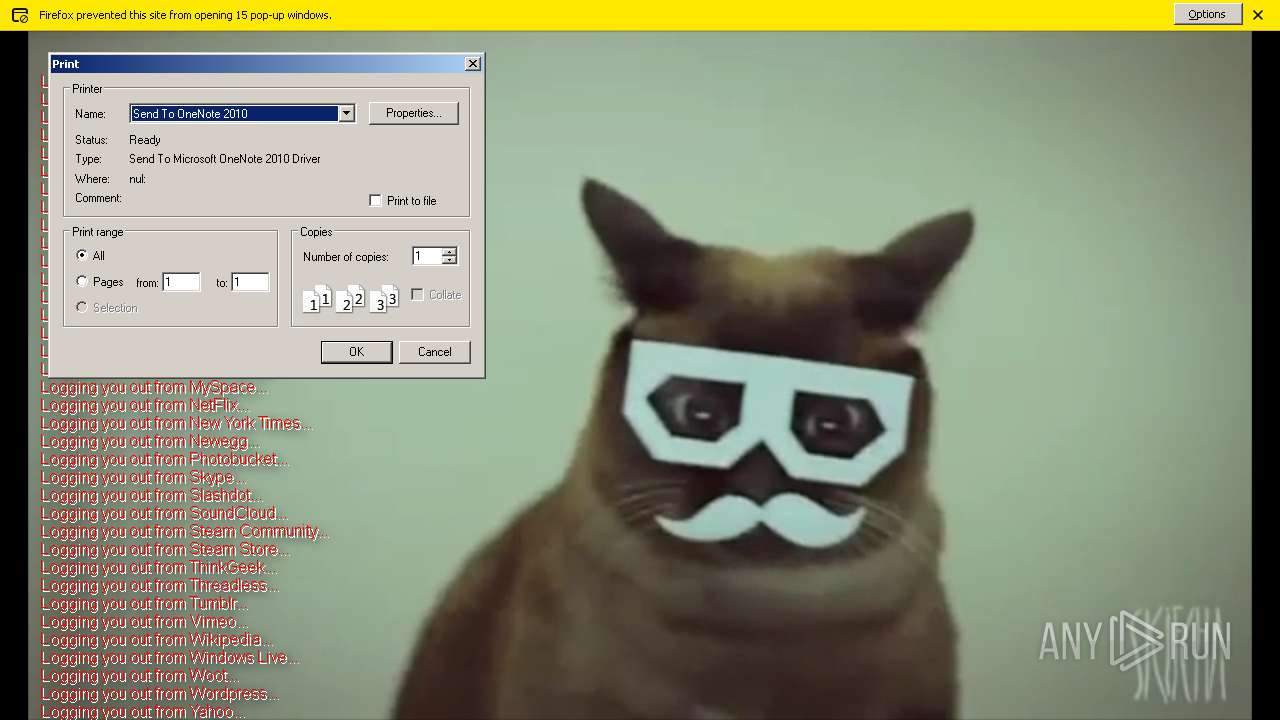Click 'Logging you out from Steam Community...'

click(x=185, y=532)
